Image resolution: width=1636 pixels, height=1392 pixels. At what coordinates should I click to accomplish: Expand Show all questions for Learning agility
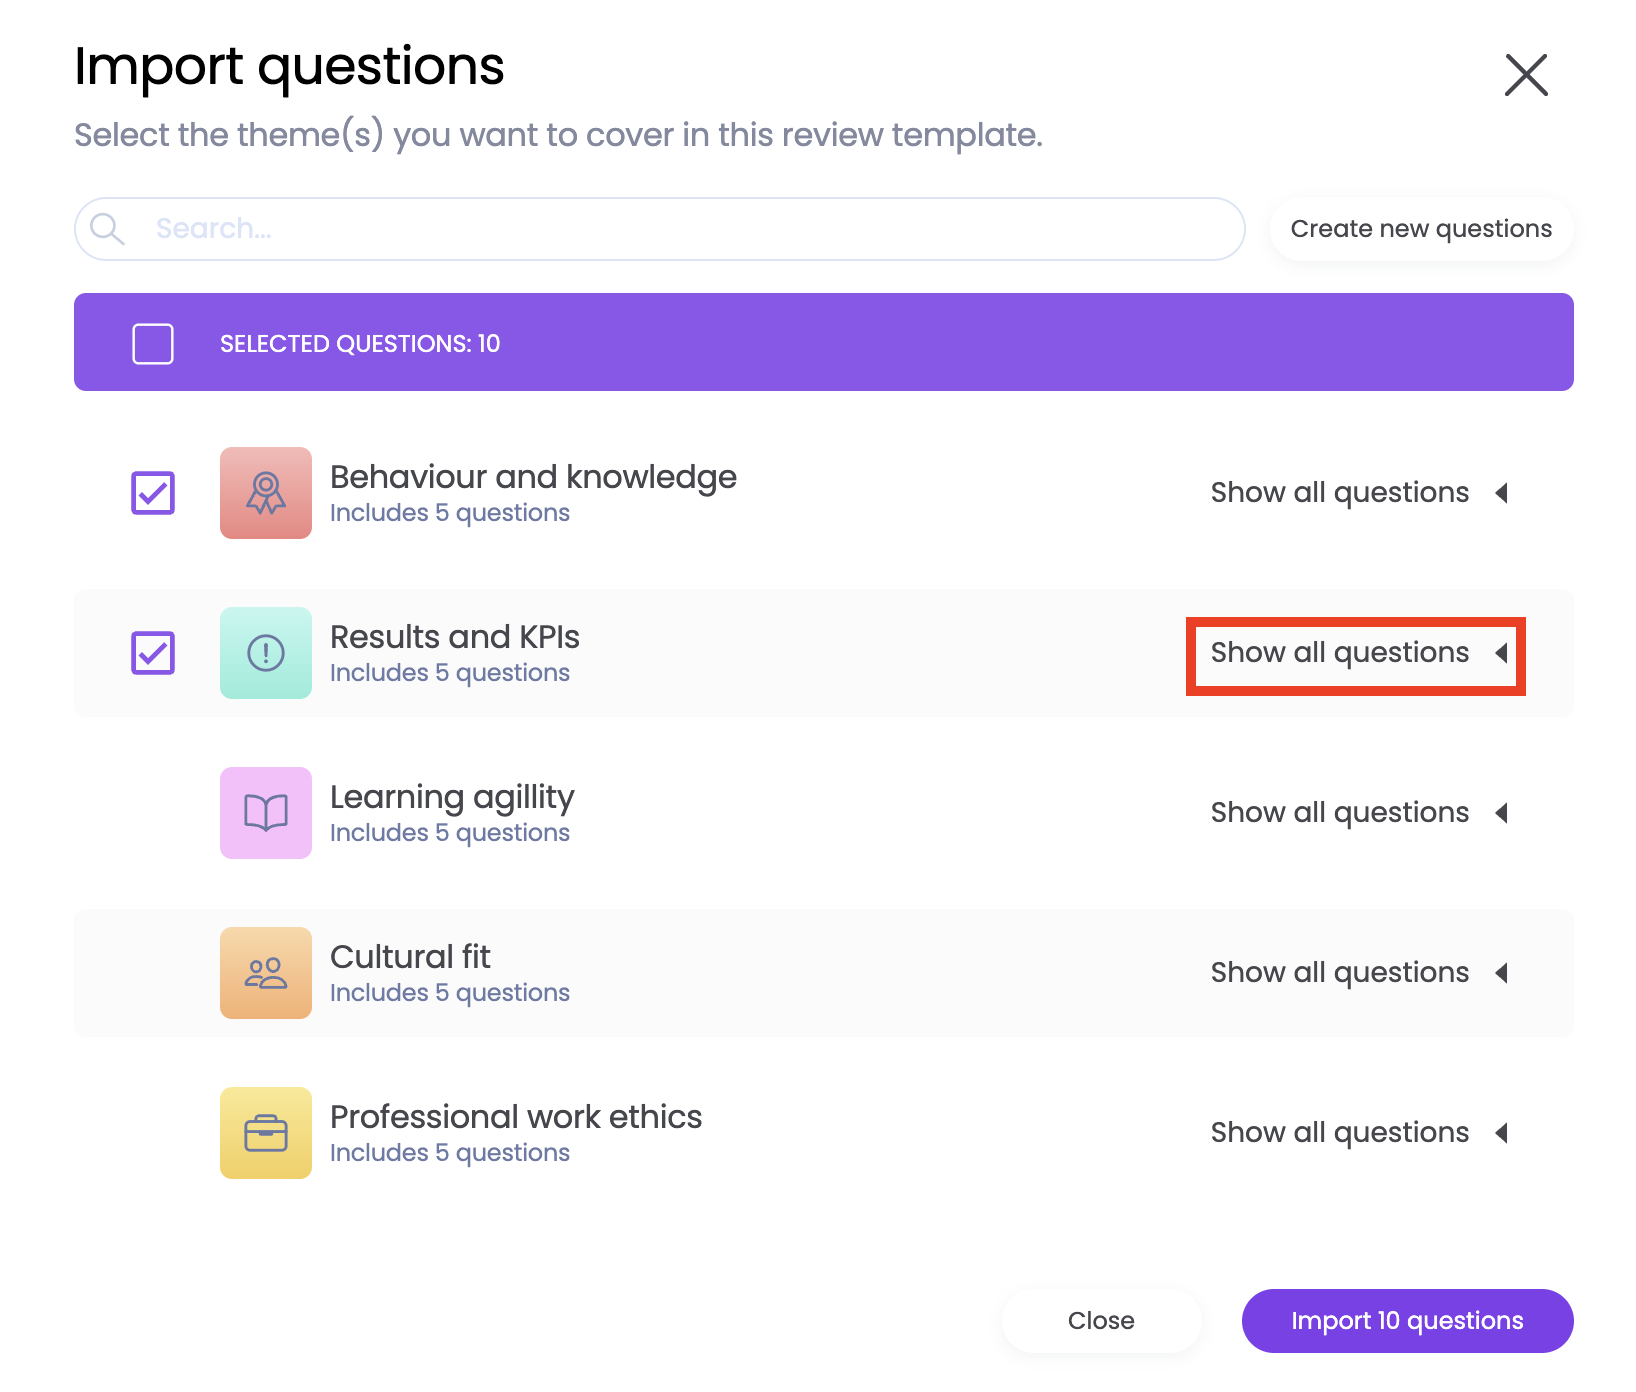[x=1357, y=813]
